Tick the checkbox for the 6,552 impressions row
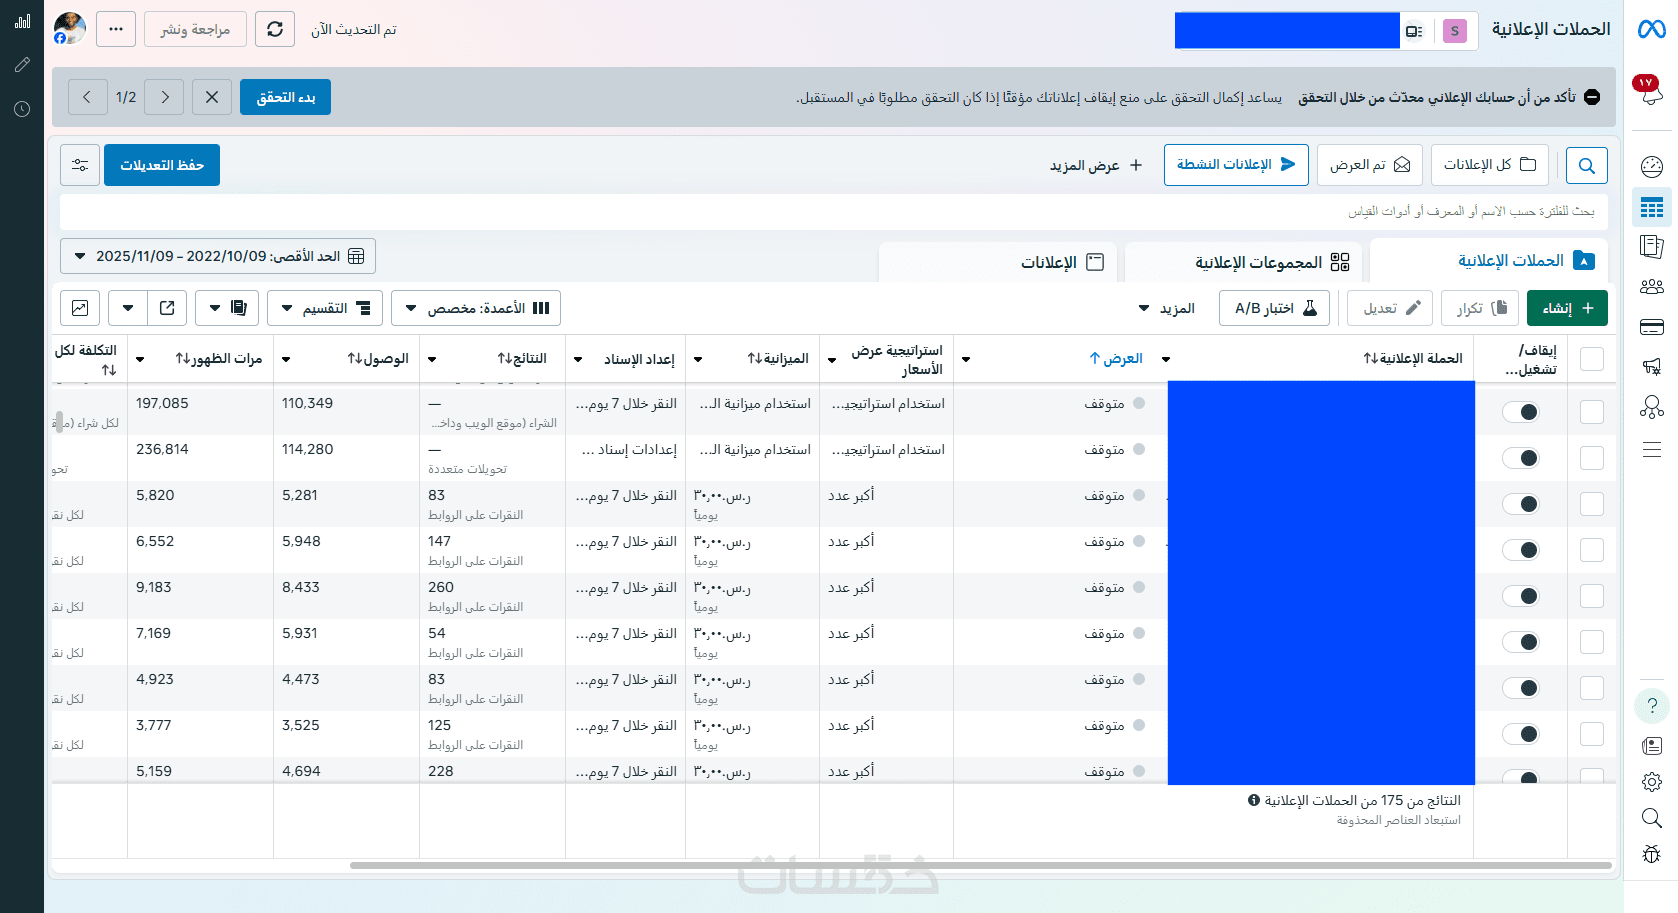The height and width of the screenshot is (913, 1678). pos(1592,550)
